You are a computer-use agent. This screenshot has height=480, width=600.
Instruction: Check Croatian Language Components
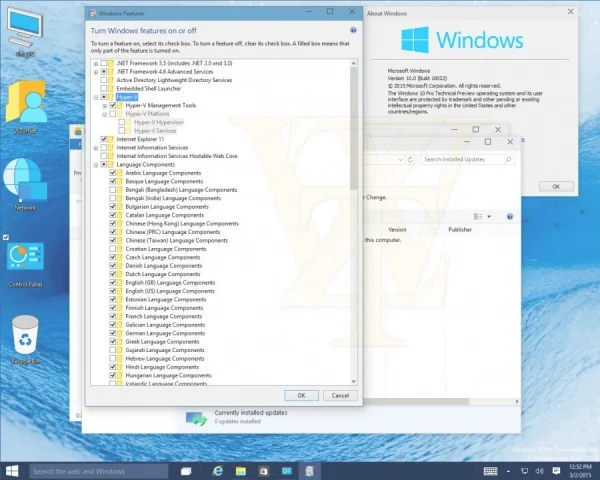(x=113, y=248)
